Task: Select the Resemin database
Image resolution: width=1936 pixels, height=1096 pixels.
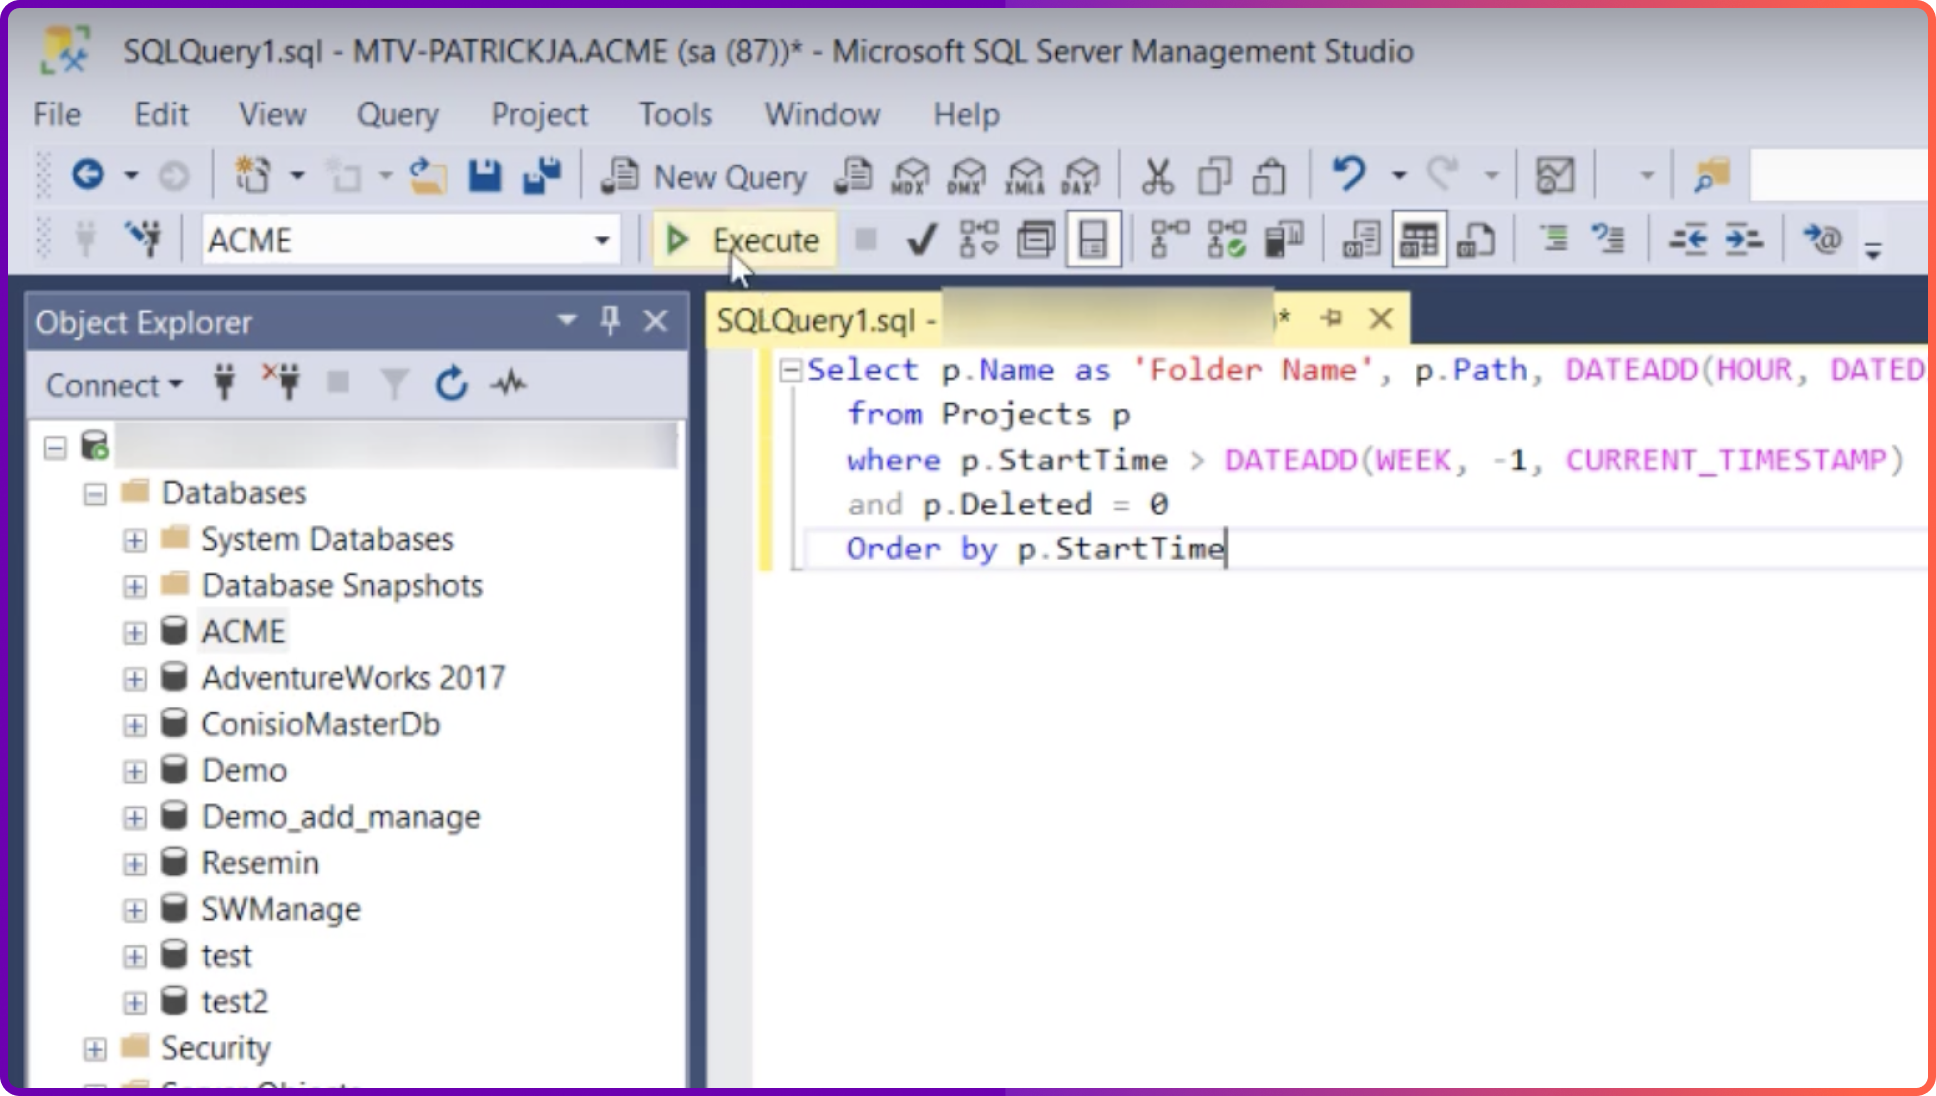Action: [x=259, y=863]
